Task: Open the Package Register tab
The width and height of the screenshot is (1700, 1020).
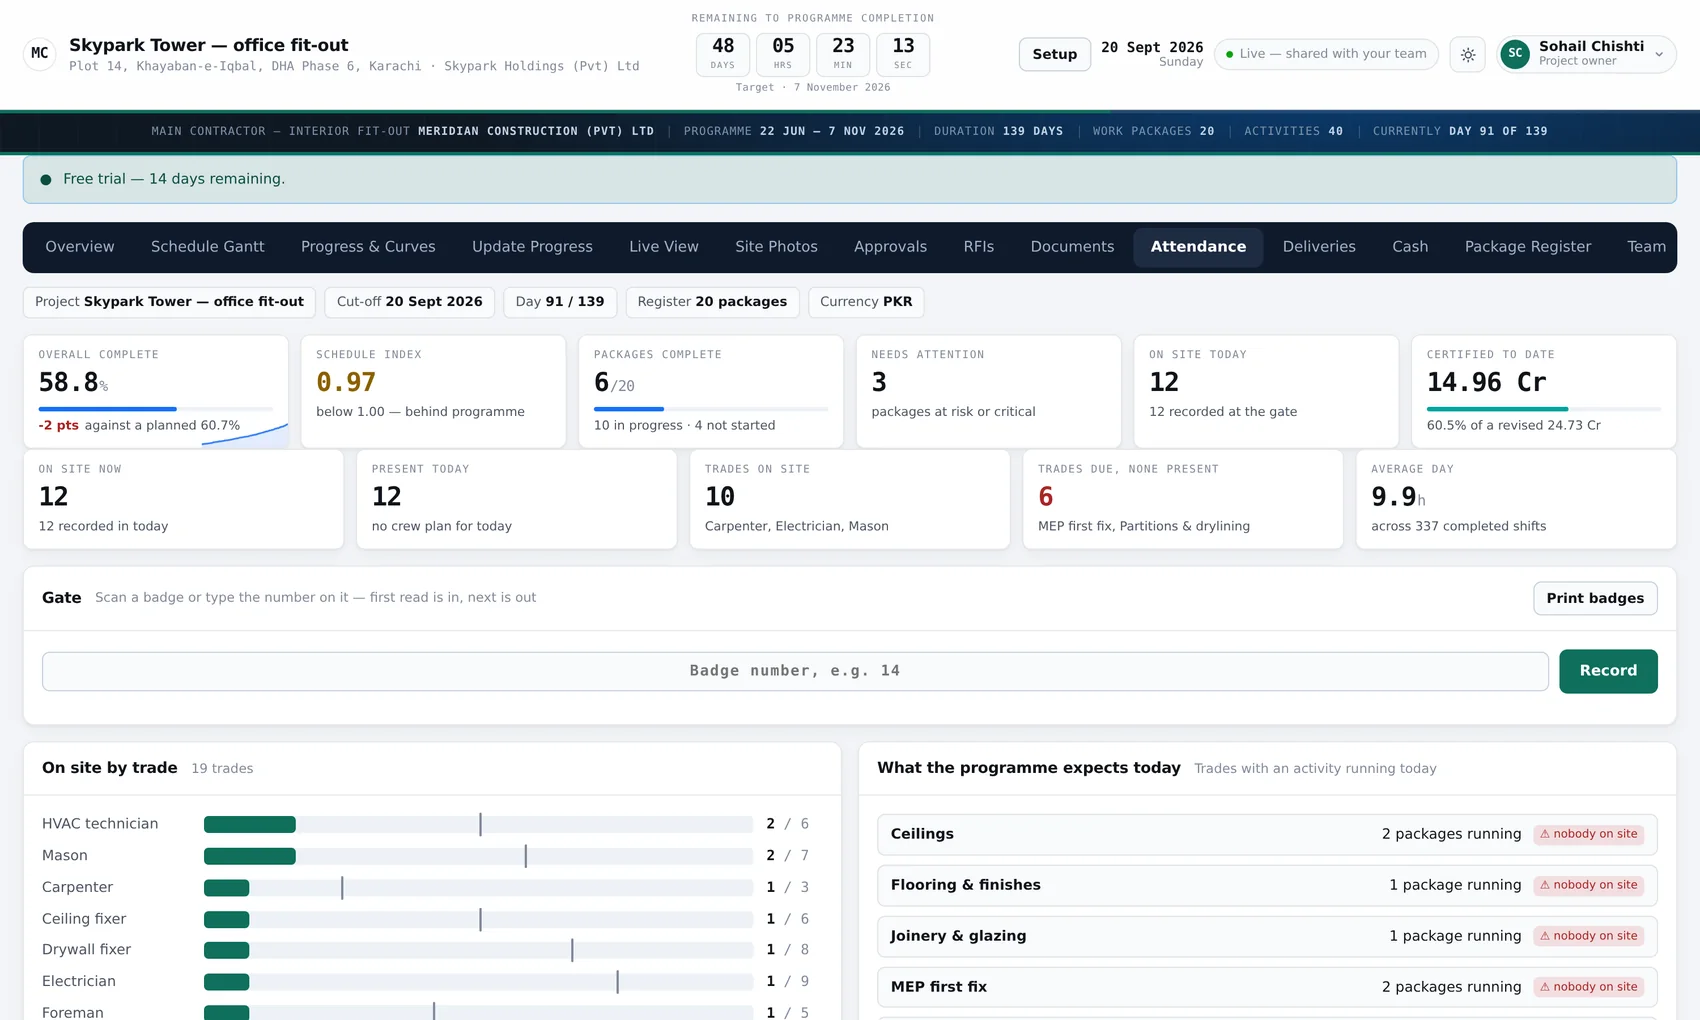Action: coord(1528,247)
